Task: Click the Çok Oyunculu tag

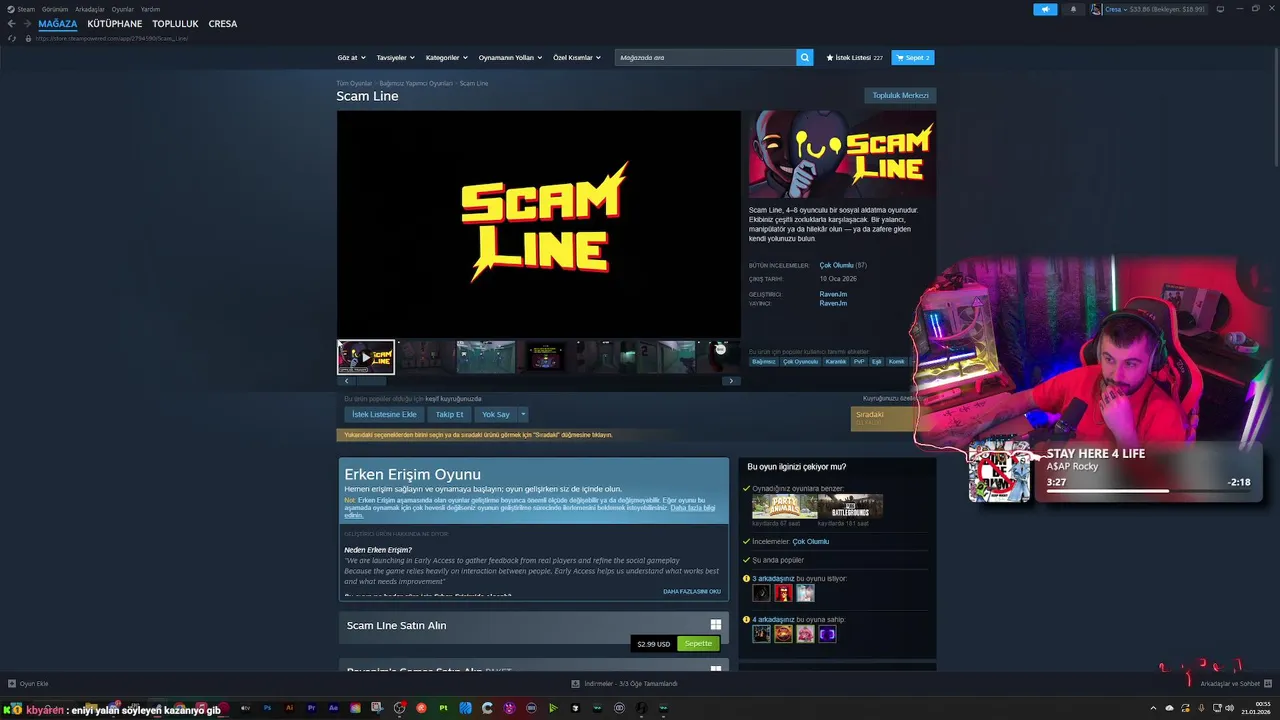Action: tap(800, 362)
